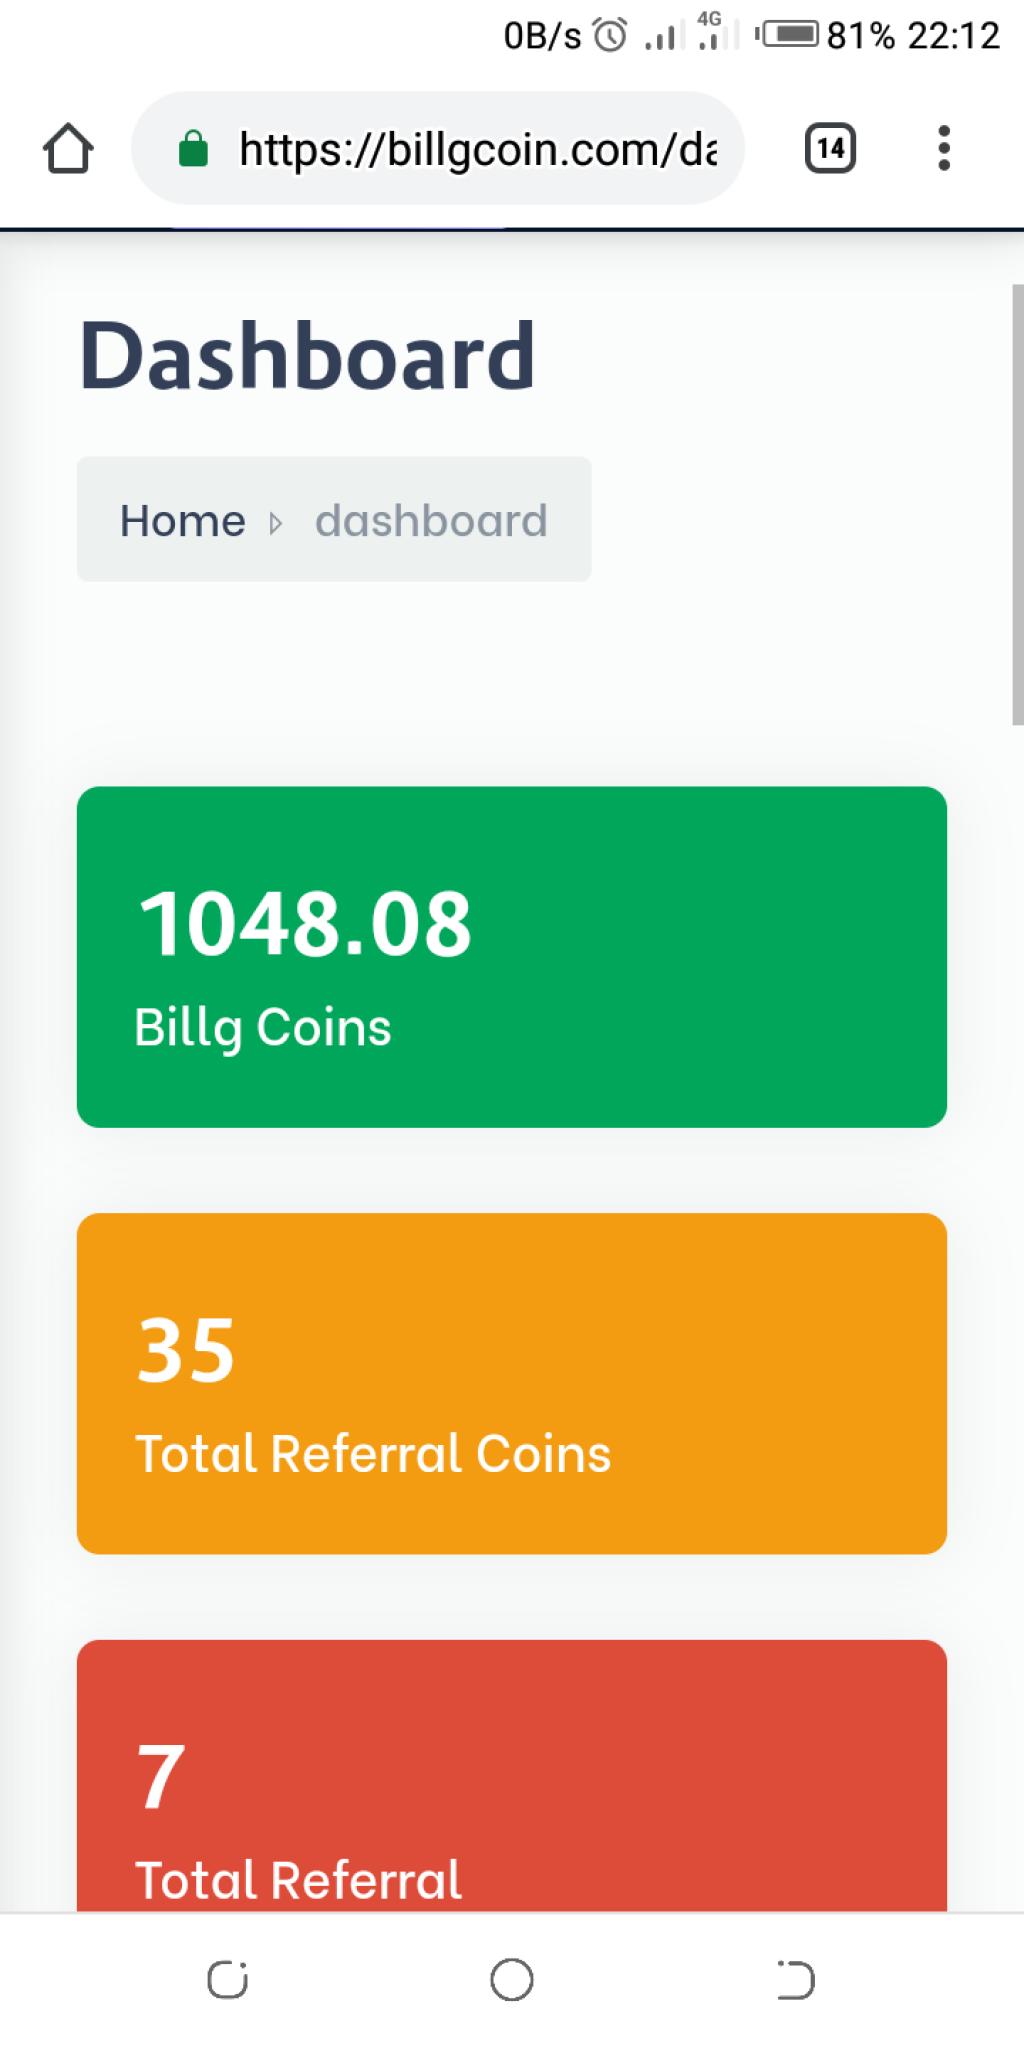Viewport: 1024px width, 2048px height.
Task: Tap the Android home circle button
Action: point(512,1979)
